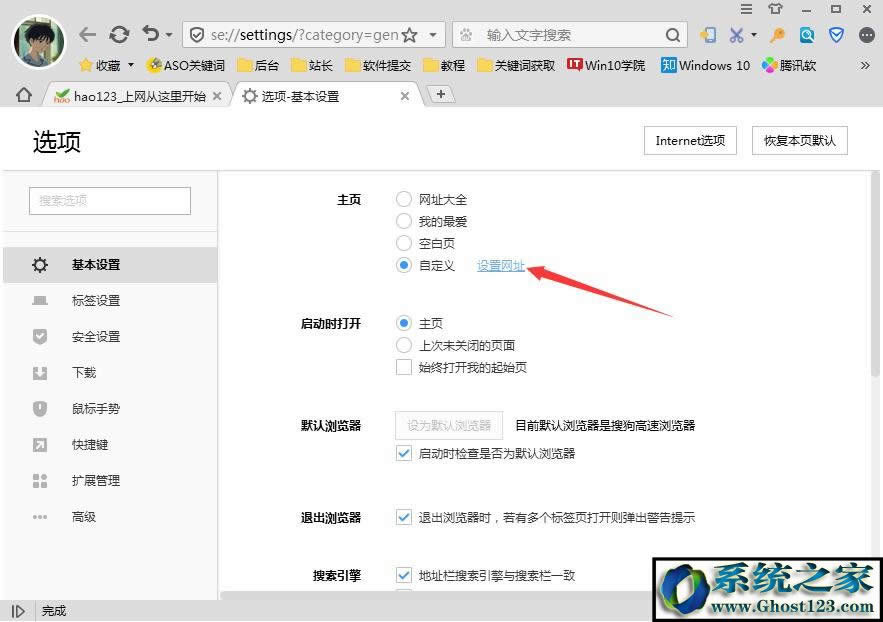The height and width of the screenshot is (622, 883).
Task: Open the scissors screenshot tool
Action: click(x=737, y=35)
